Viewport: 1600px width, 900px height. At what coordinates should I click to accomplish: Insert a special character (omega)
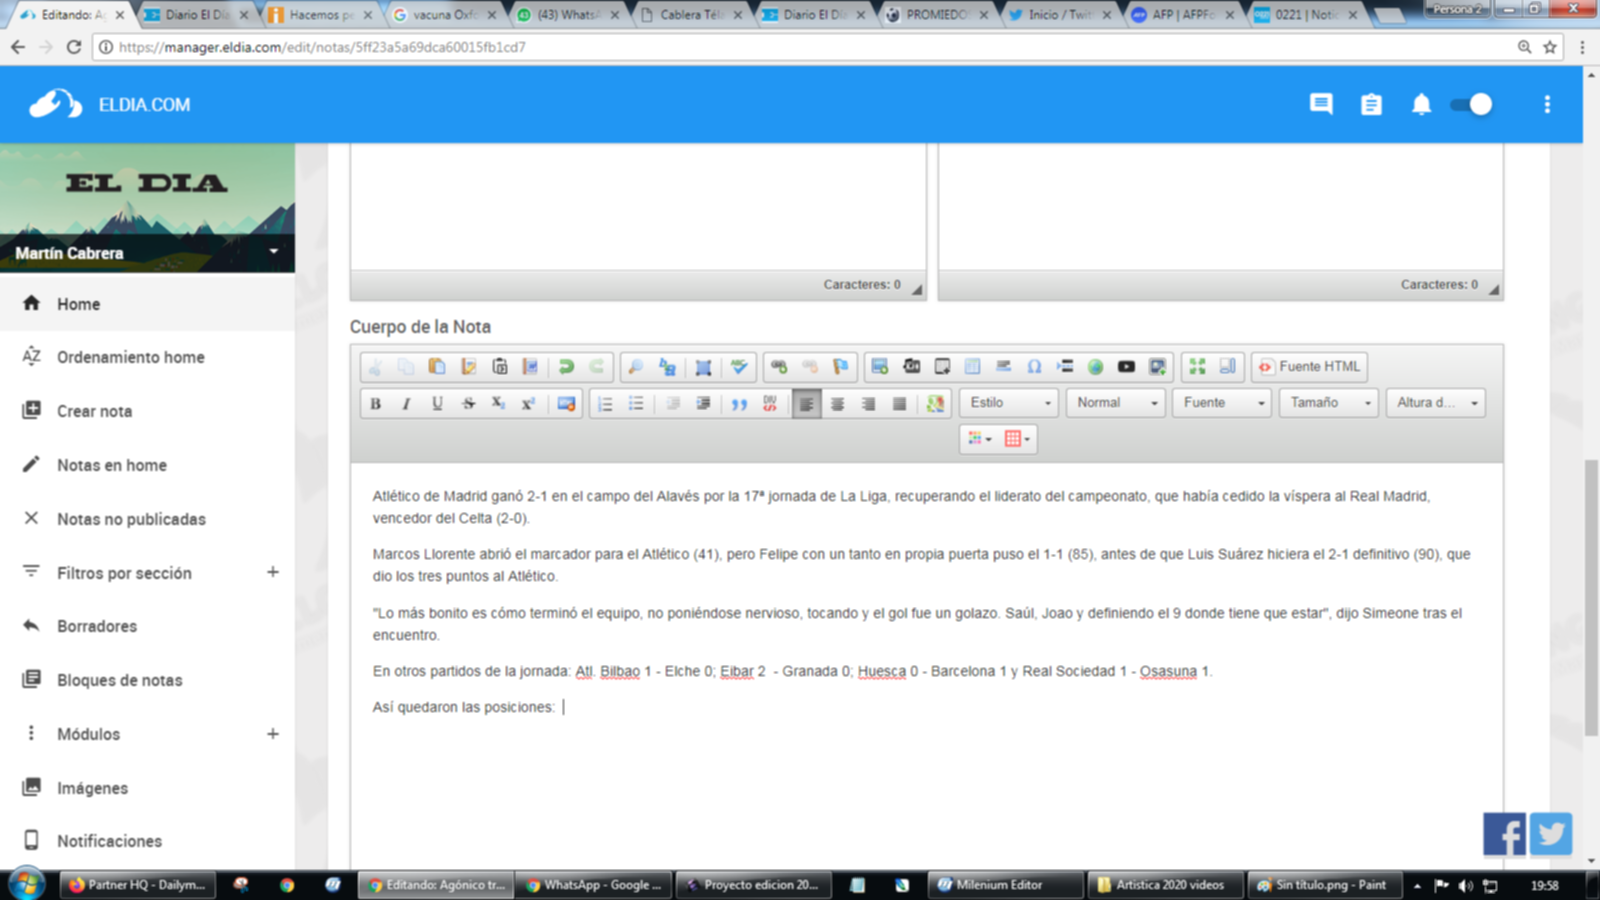click(x=1034, y=367)
